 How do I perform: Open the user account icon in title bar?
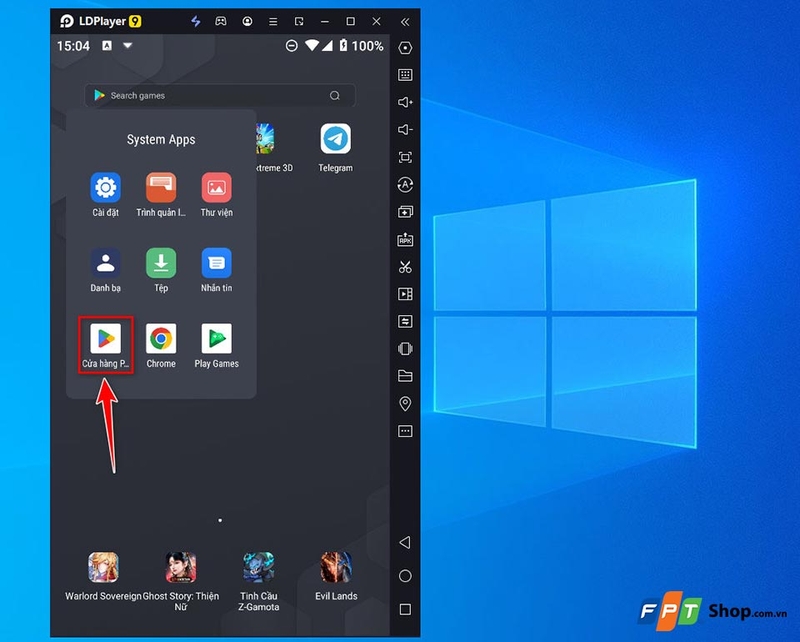tap(247, 21)
